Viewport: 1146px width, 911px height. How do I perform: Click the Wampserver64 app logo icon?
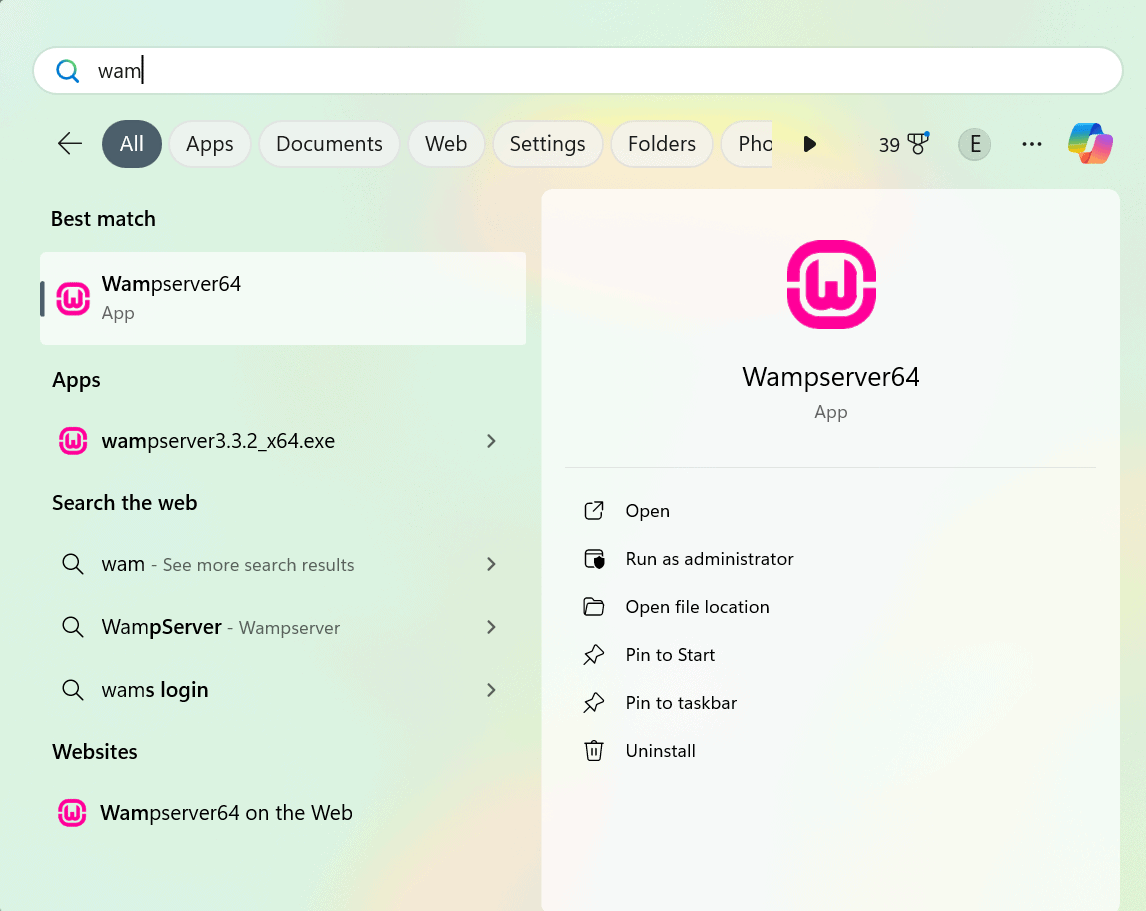point(830,284)
